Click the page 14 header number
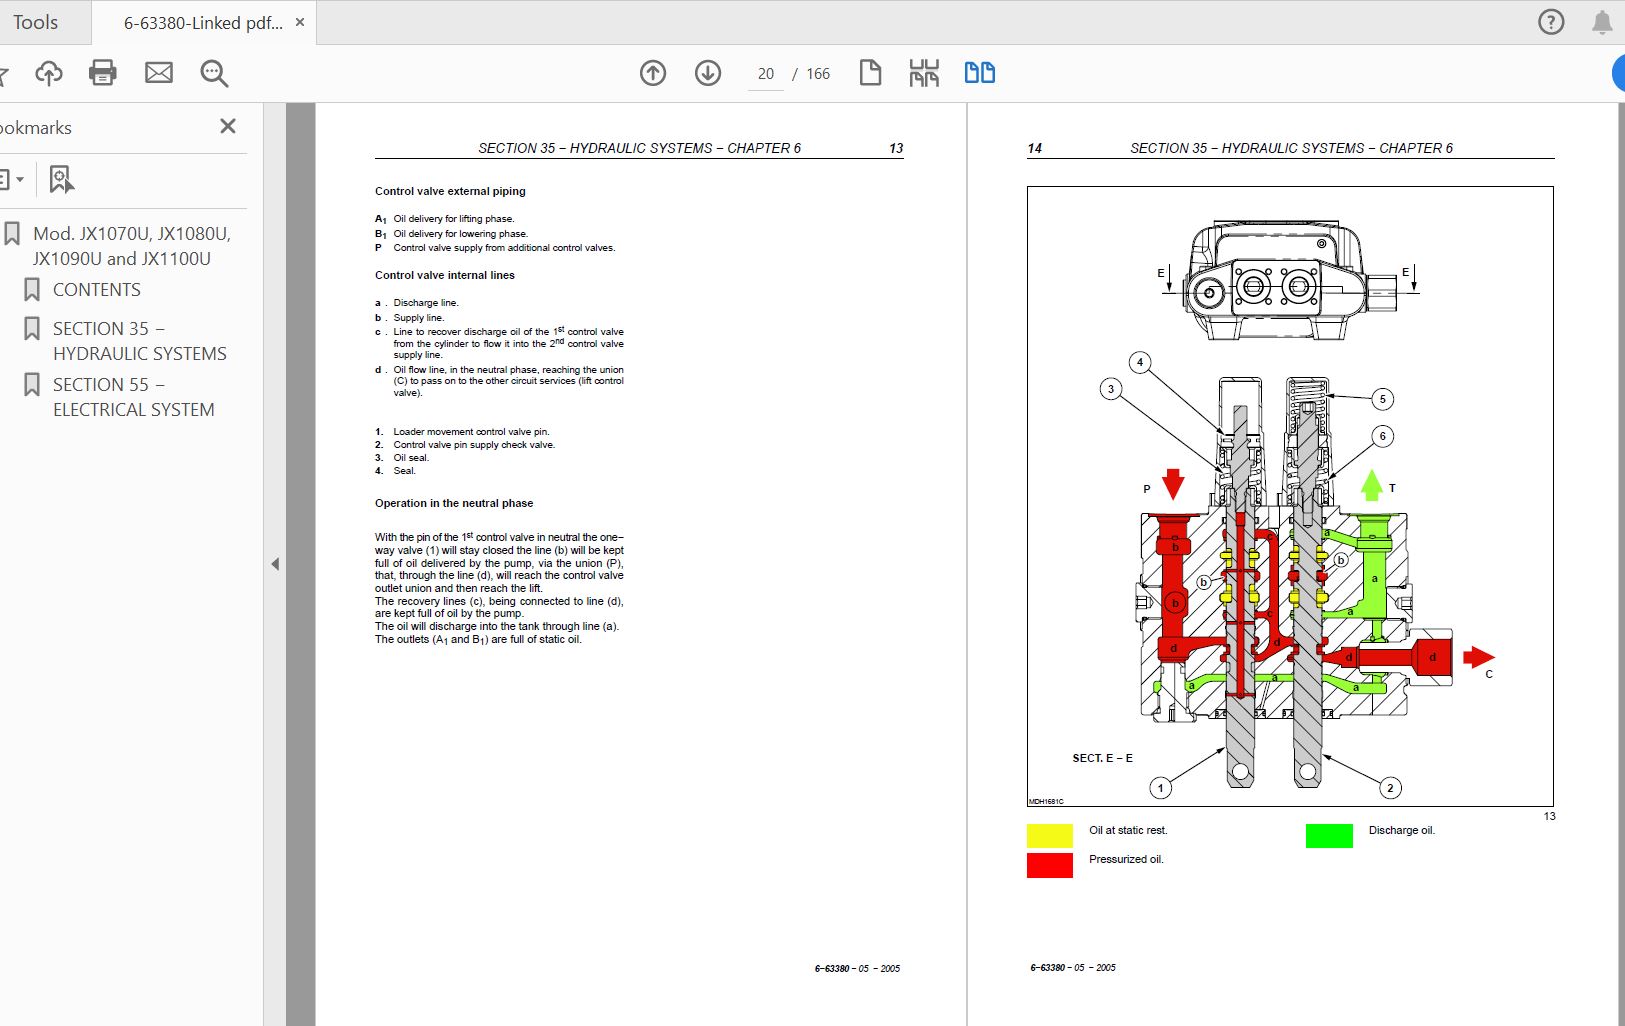The image size is (1625, 1026). 1035,148
